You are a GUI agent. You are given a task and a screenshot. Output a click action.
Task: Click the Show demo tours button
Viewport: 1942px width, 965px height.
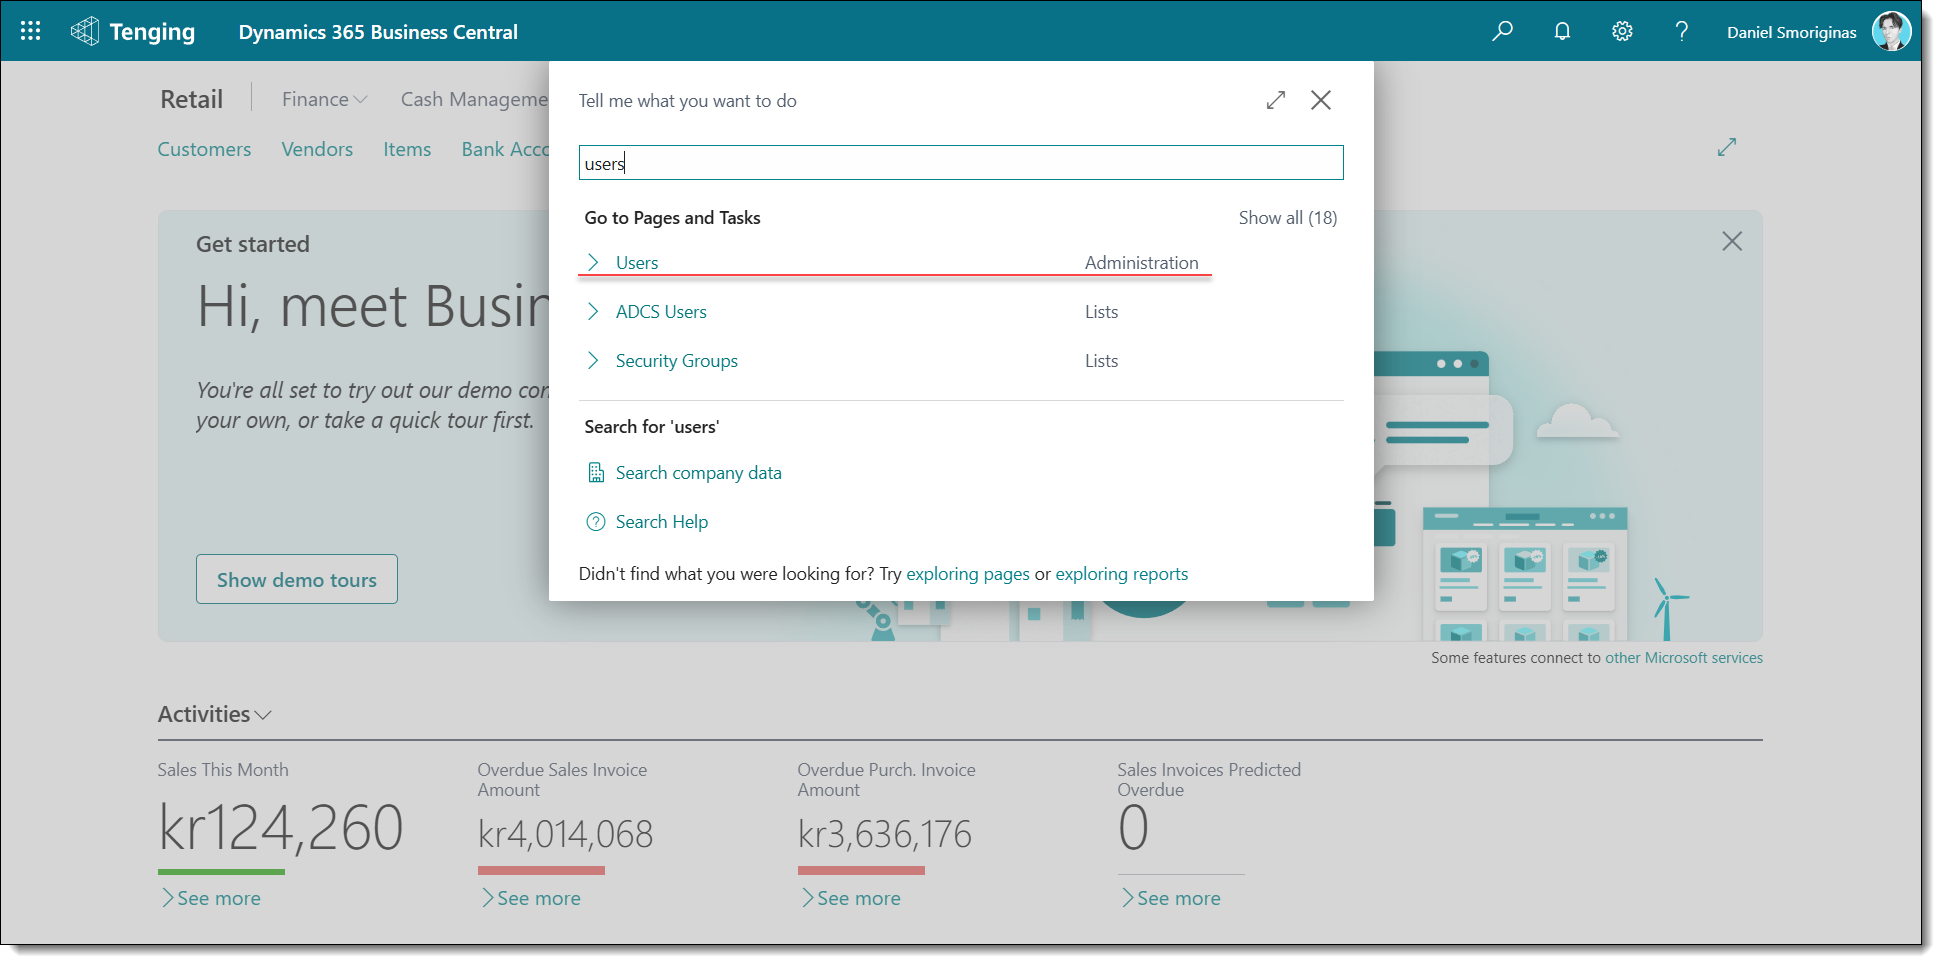[x=297, y=579]
